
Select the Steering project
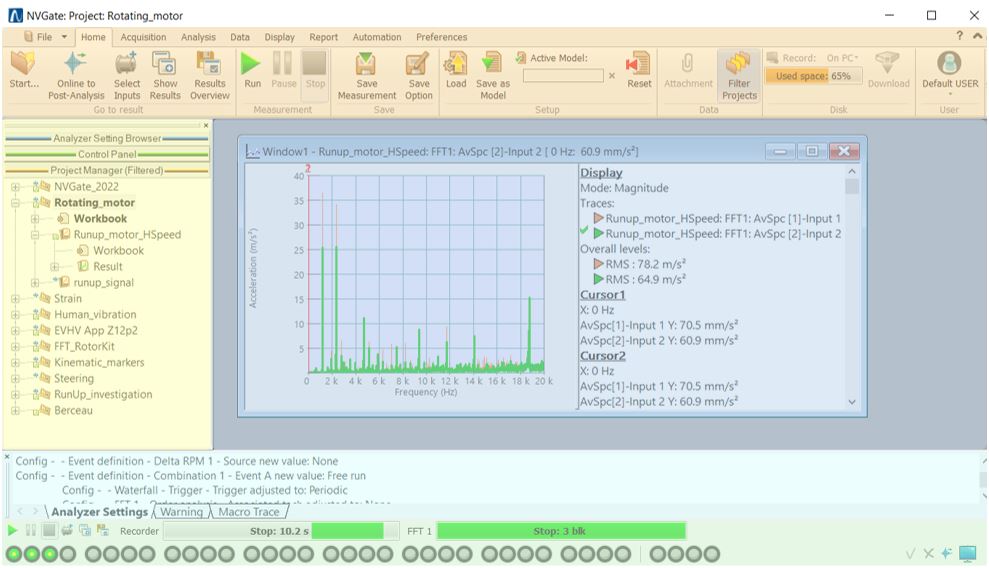click(74, 378)
